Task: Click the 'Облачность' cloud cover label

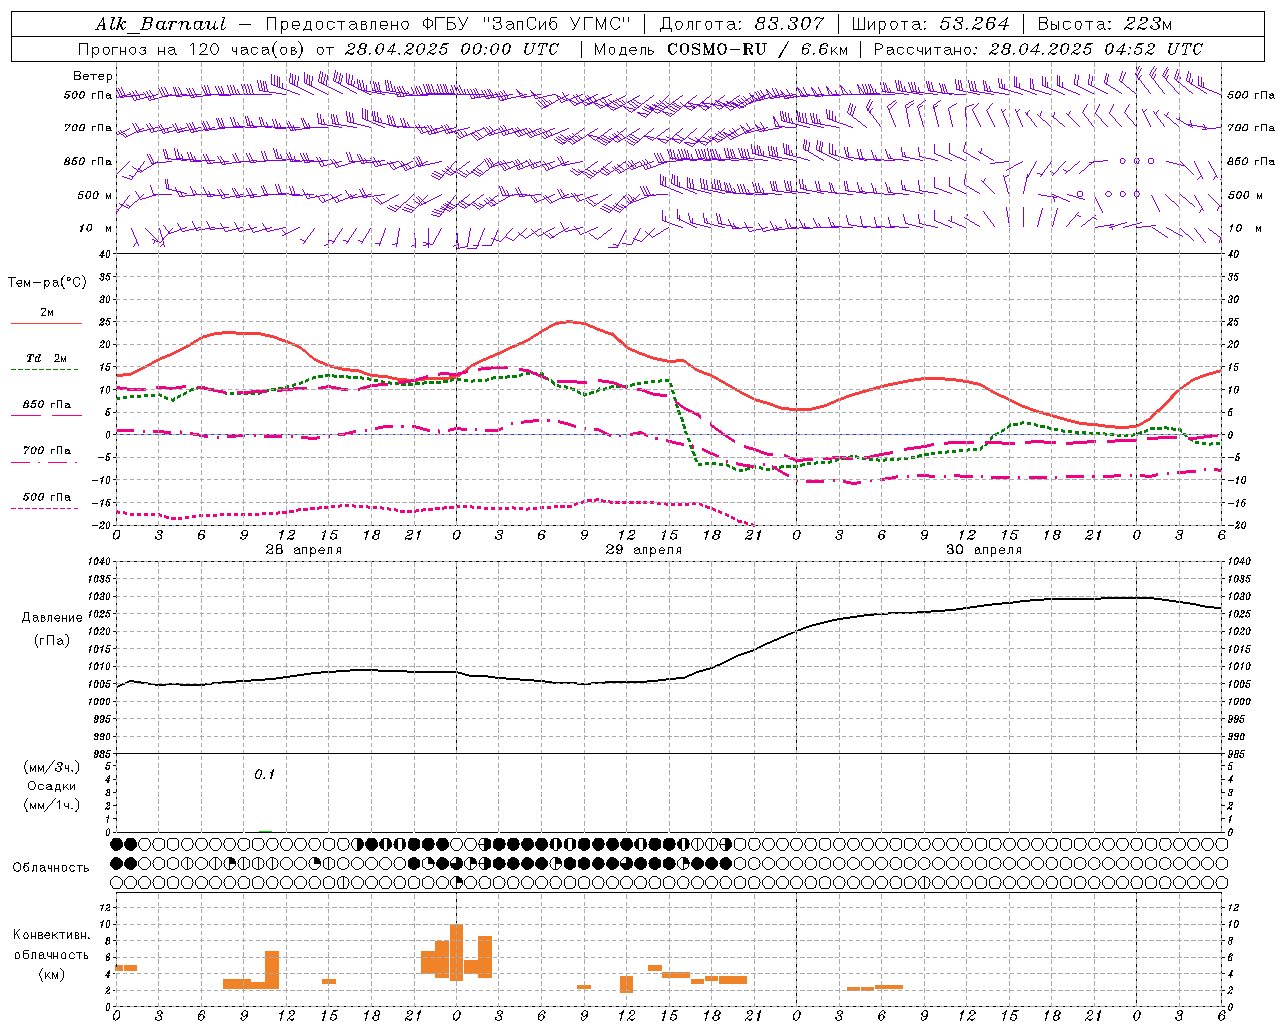Action: pos(51,868)
